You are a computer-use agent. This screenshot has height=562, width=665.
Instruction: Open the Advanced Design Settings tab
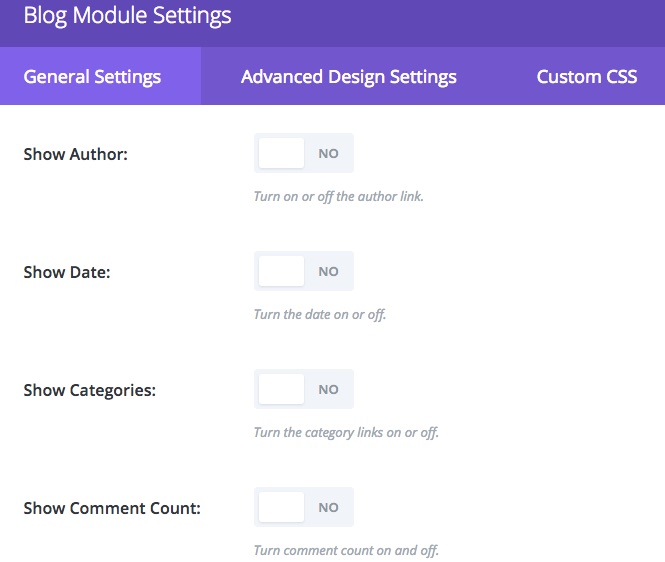tap(349, 76)
